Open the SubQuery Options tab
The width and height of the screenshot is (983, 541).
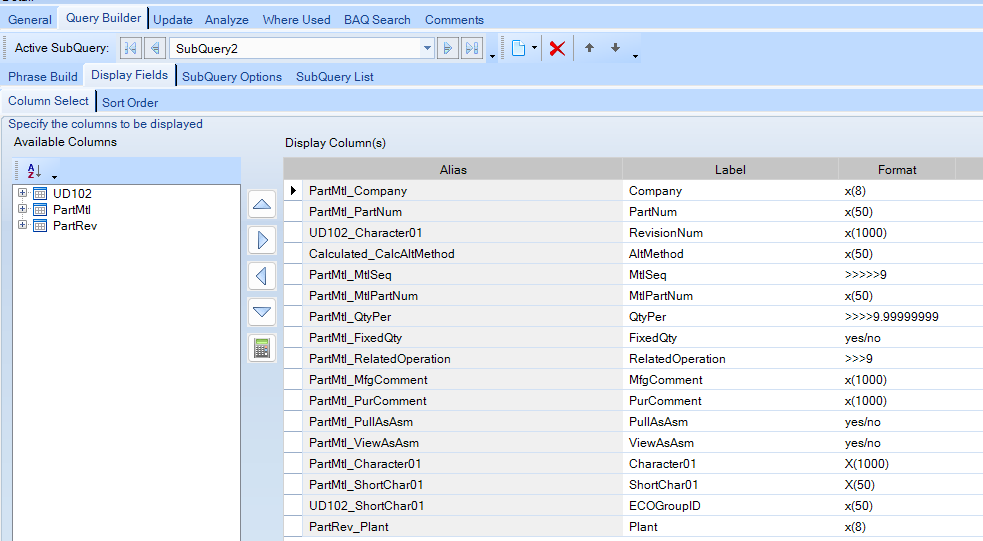tap(231, 77)
